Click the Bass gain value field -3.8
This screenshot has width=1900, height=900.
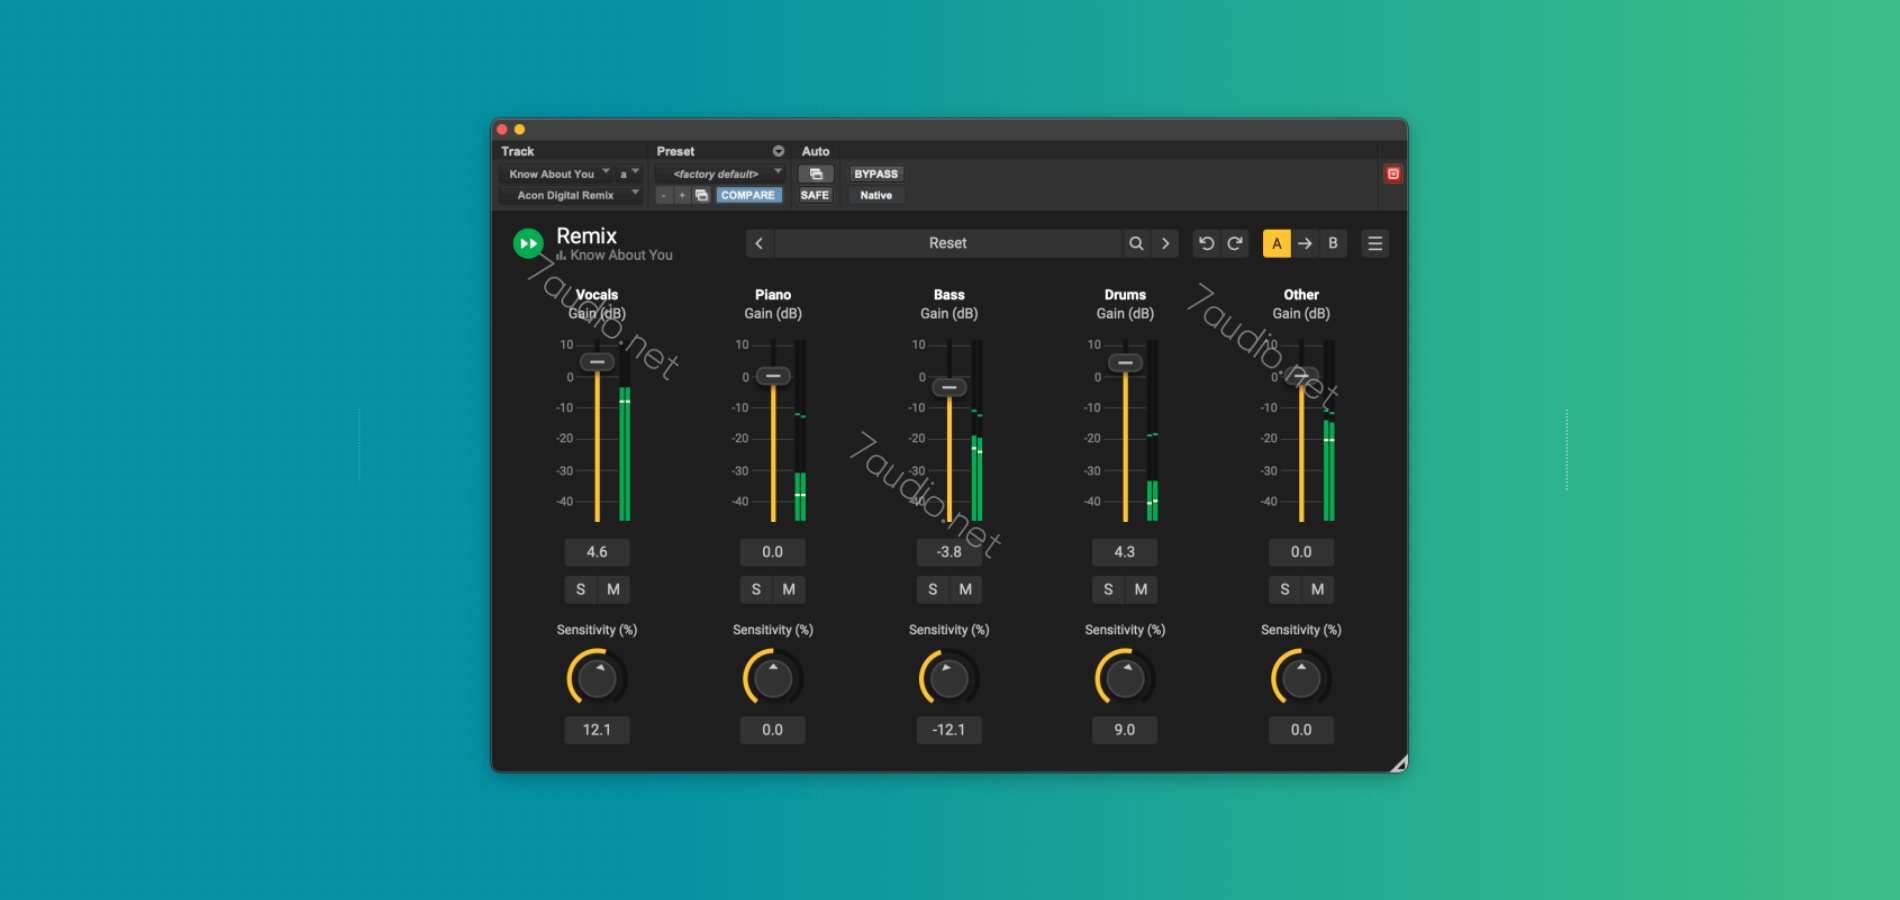tap(949, 552)
